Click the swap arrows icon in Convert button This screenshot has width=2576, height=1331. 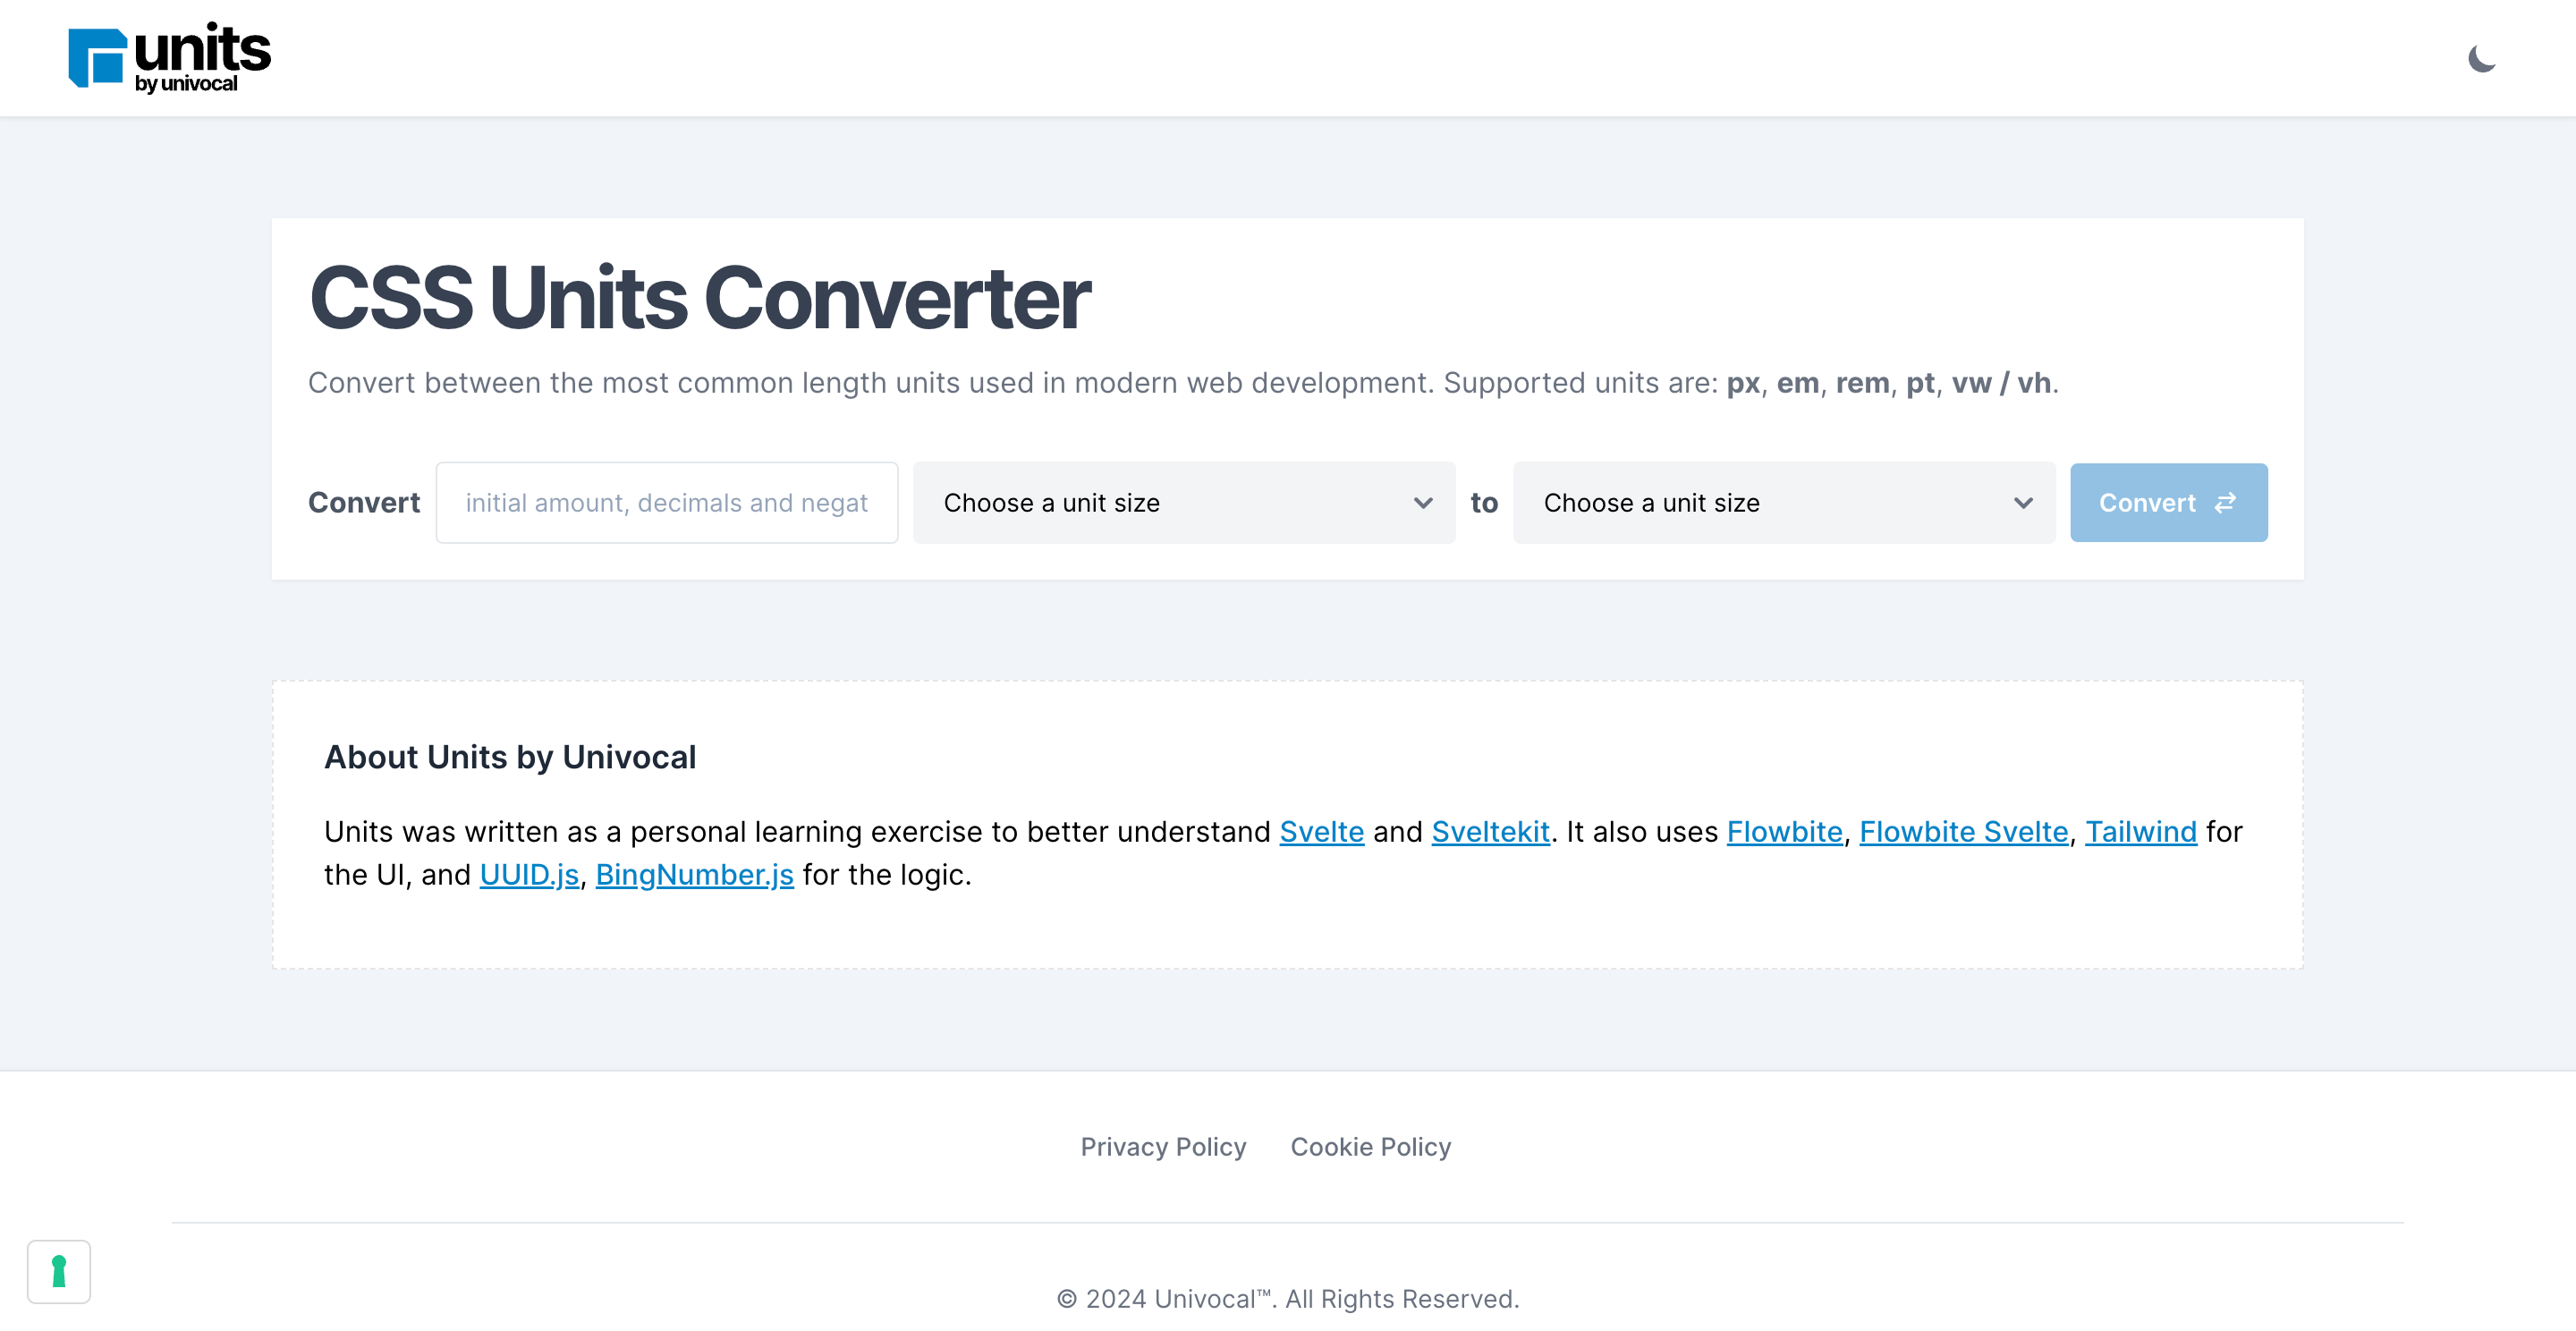click(x=2225, y=503)
